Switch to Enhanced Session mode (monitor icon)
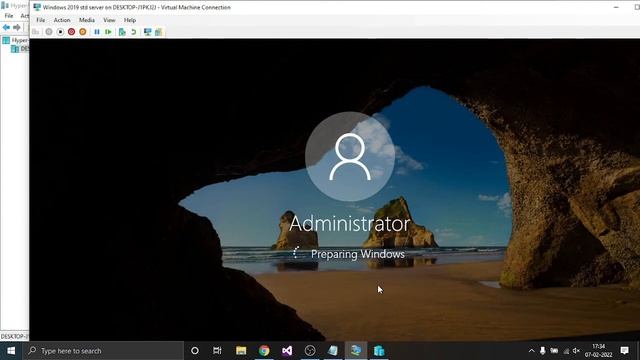 click(x=147, y=32)
